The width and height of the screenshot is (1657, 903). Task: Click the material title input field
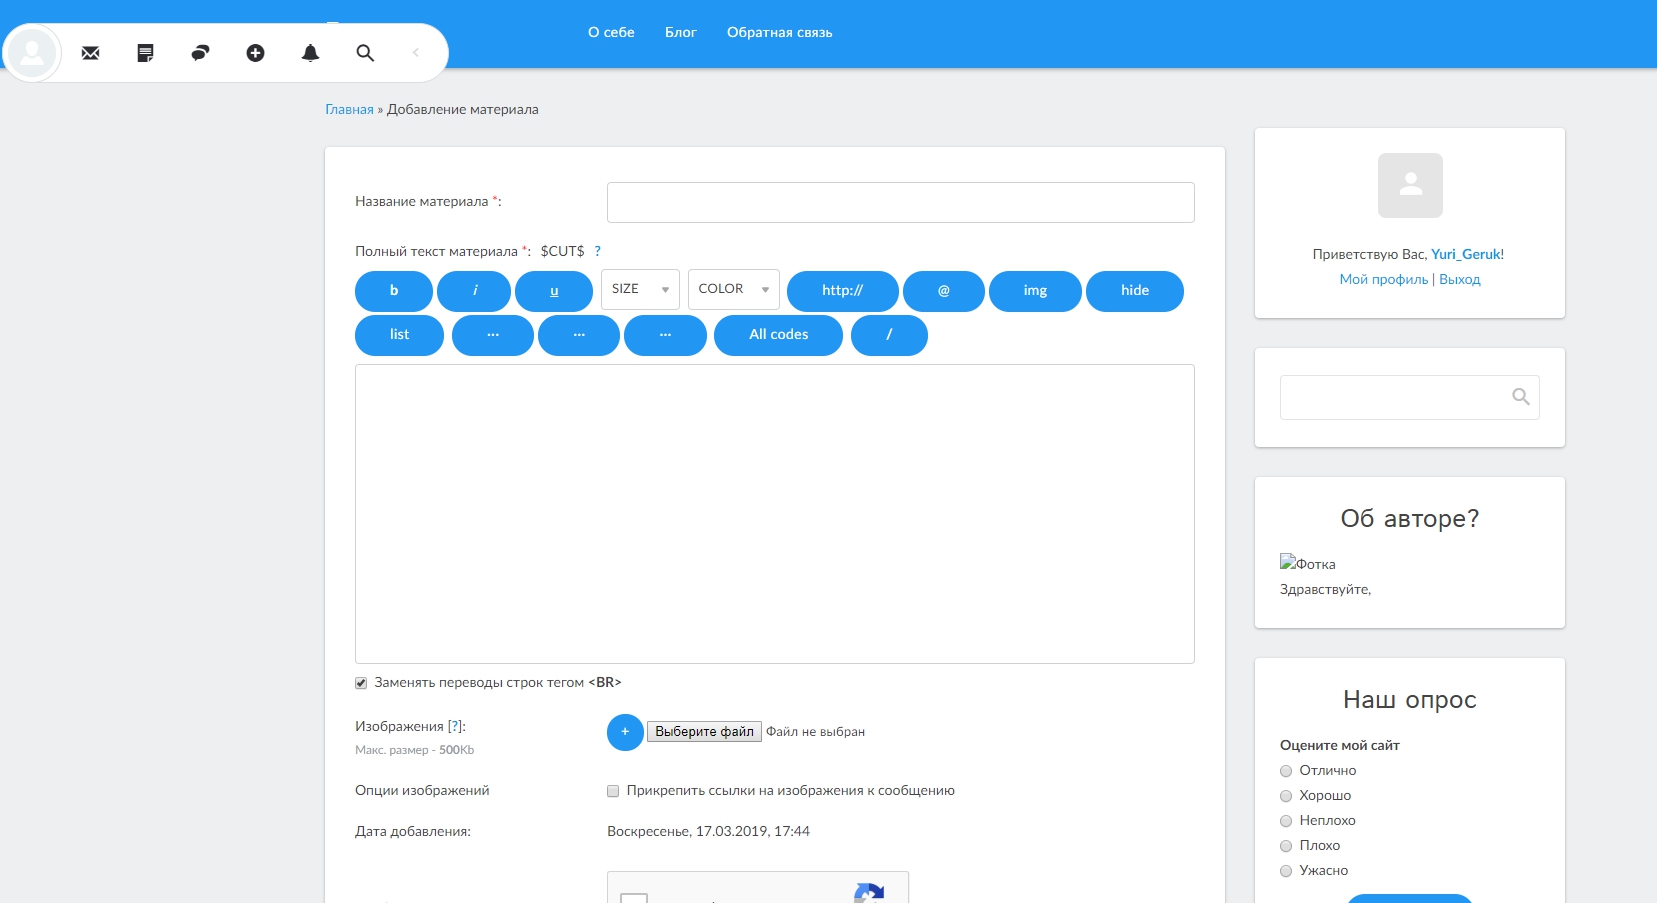point(900,202)
